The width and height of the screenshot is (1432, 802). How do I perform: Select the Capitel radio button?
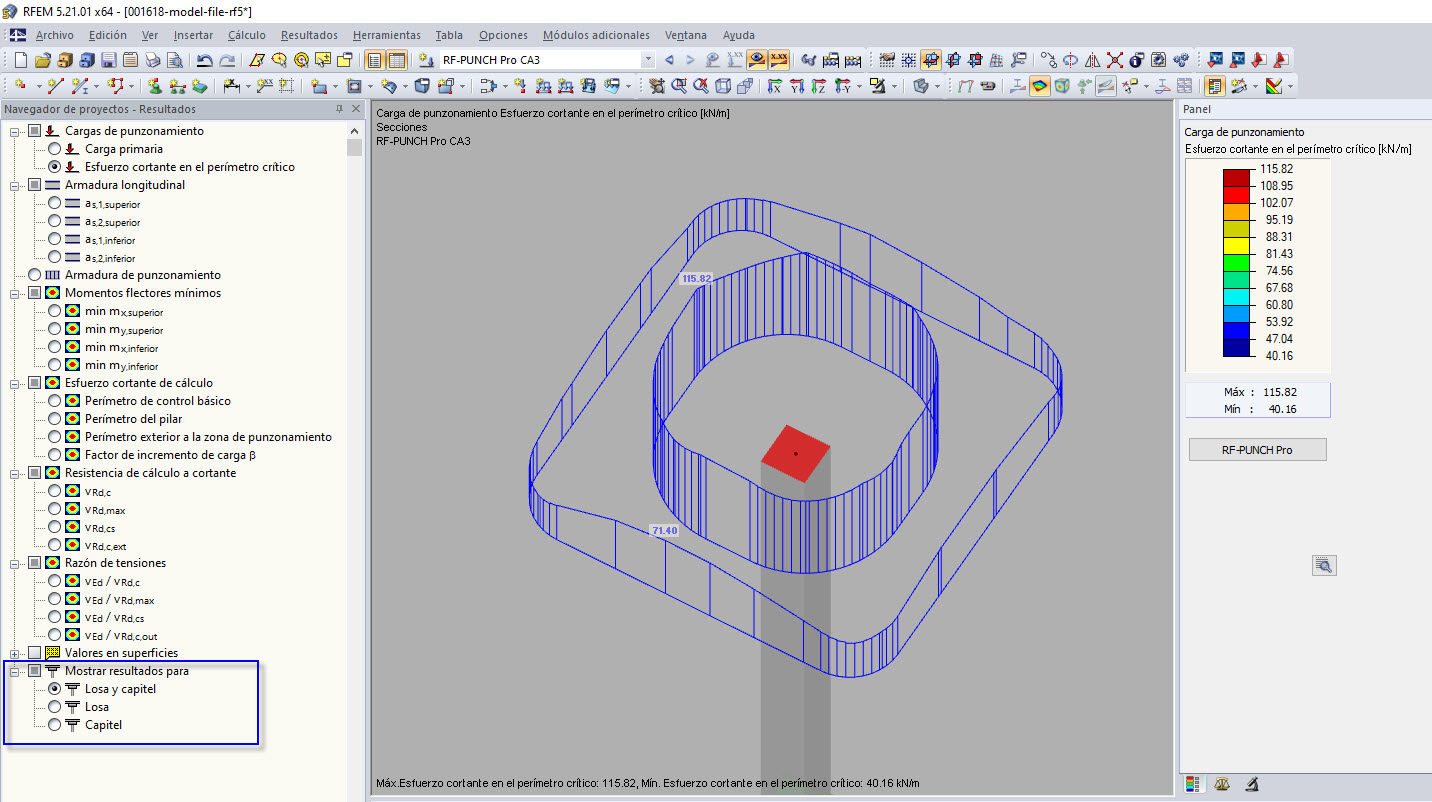coord(54,725)
